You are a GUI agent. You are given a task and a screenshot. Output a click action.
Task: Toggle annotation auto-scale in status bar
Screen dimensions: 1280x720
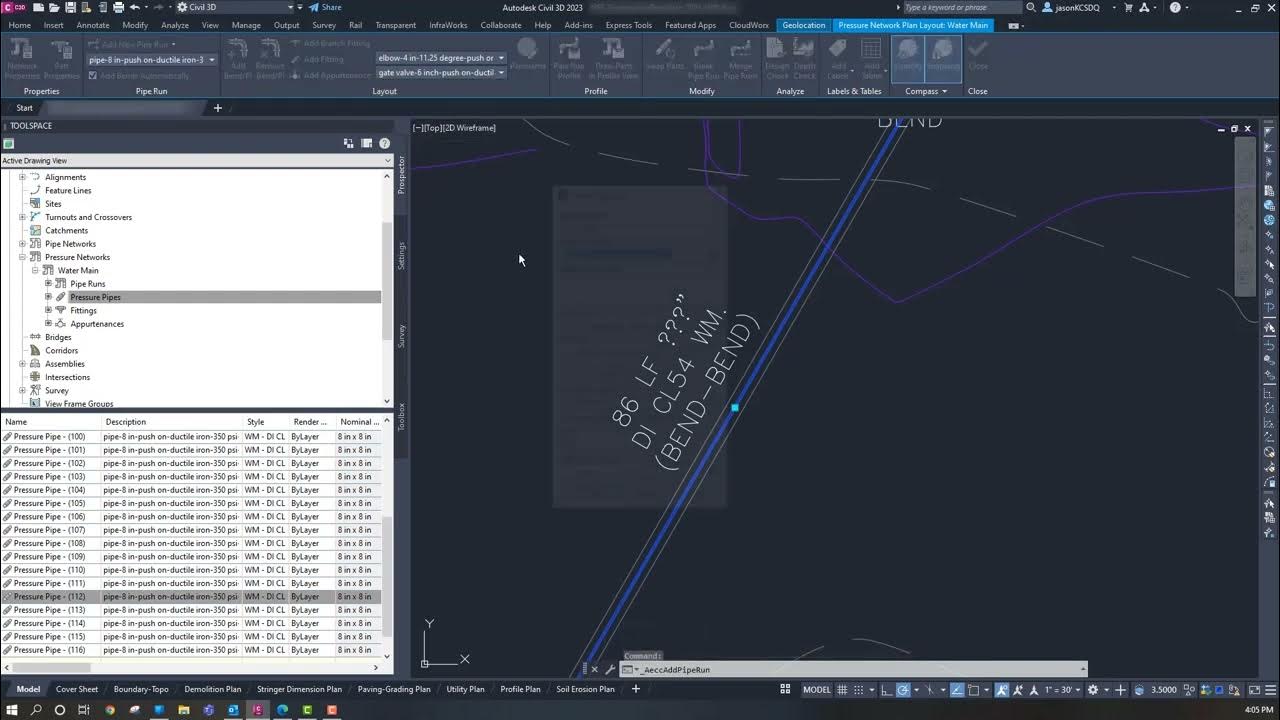tap(1019, 690)
